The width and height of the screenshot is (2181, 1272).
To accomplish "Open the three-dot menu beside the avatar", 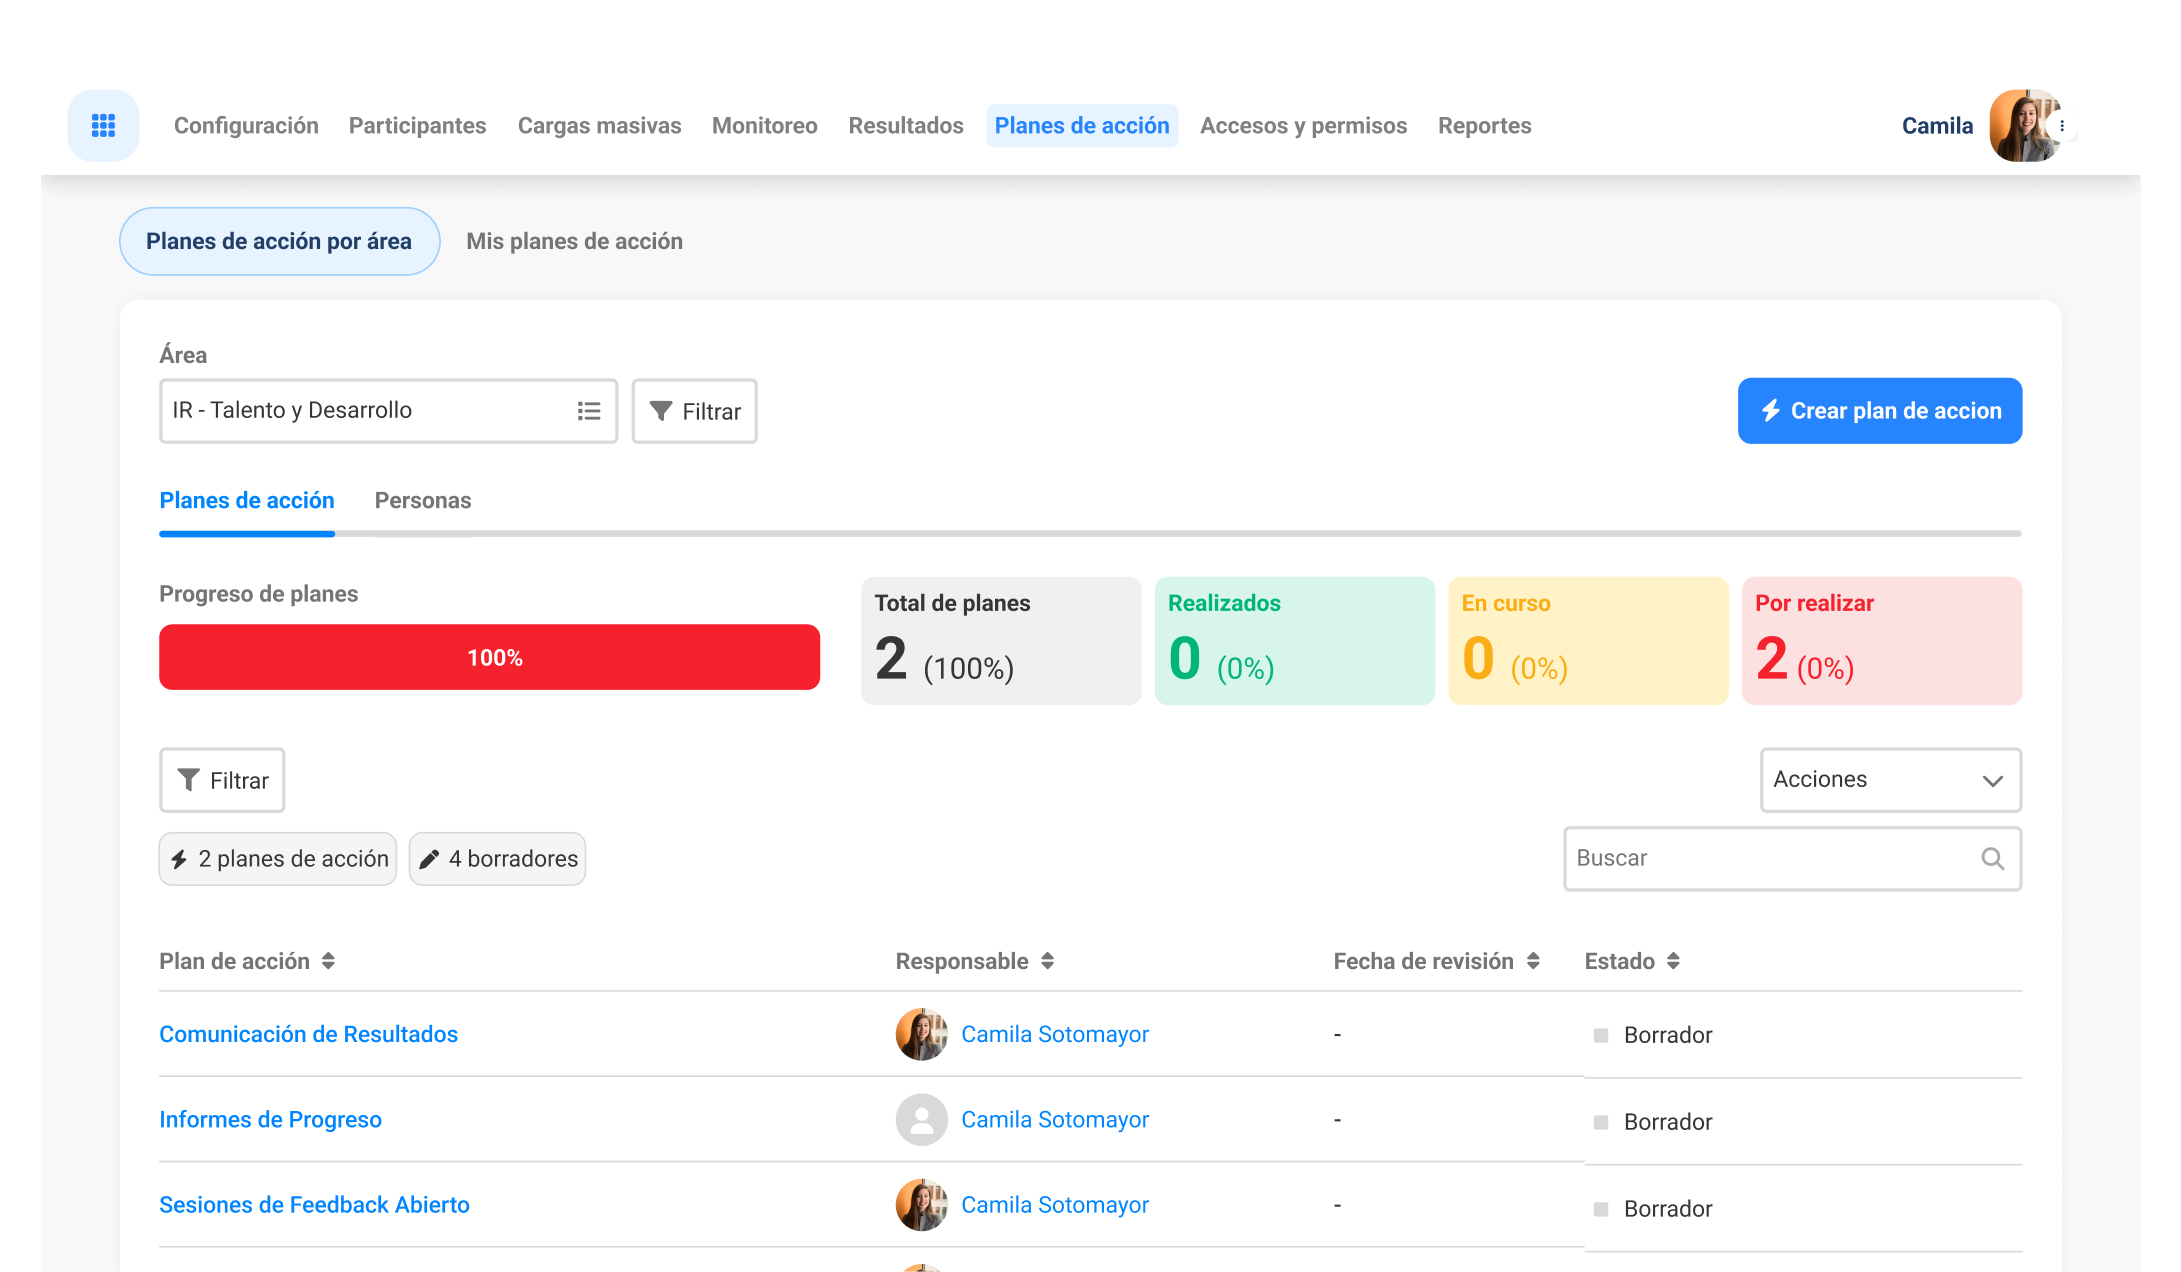I will tap(2062, 126).
